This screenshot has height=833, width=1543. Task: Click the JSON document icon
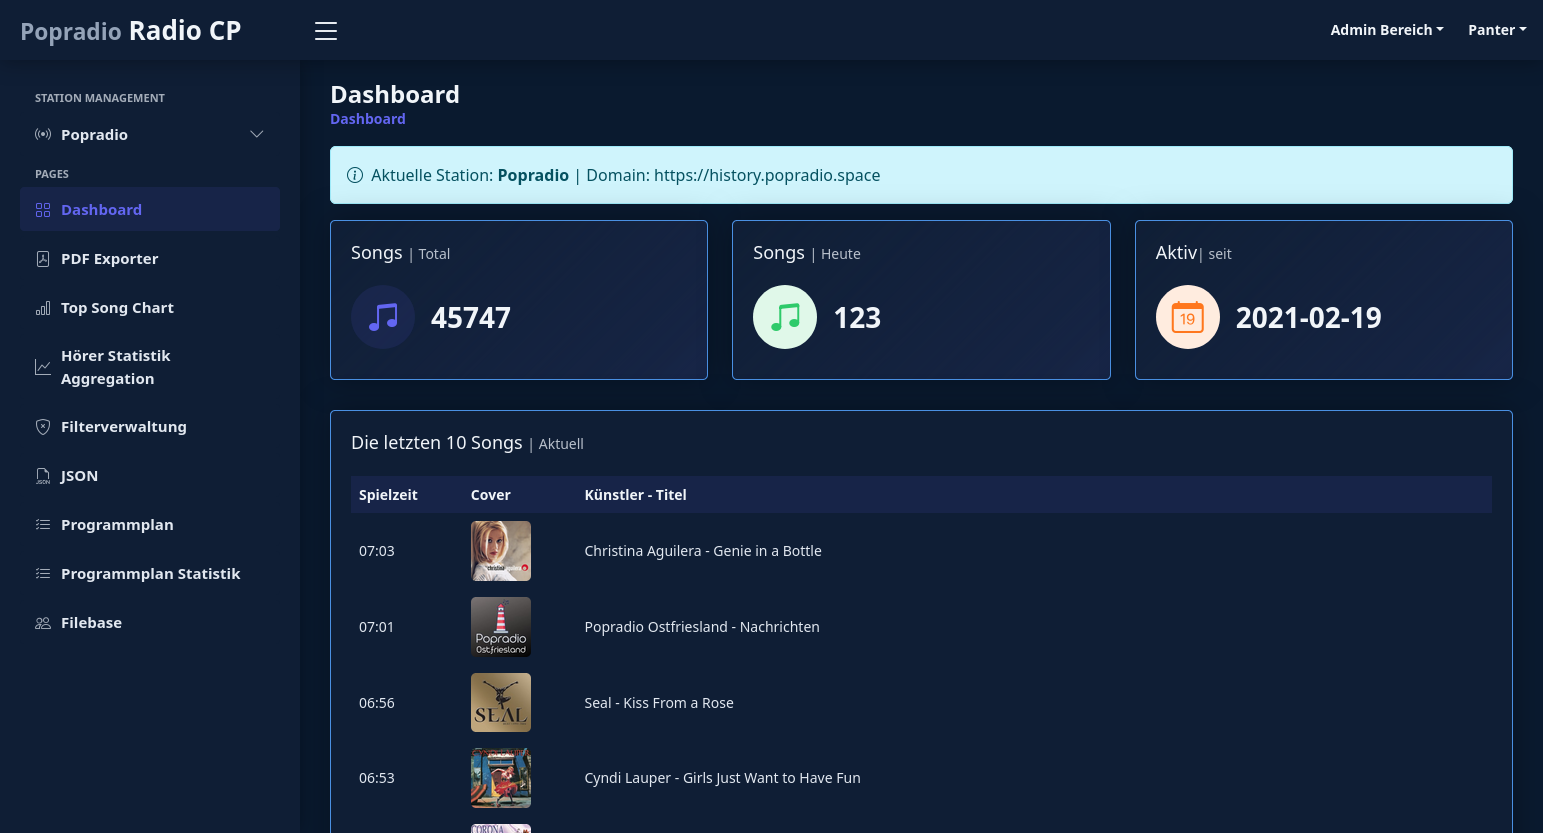[x=42, y=475]
